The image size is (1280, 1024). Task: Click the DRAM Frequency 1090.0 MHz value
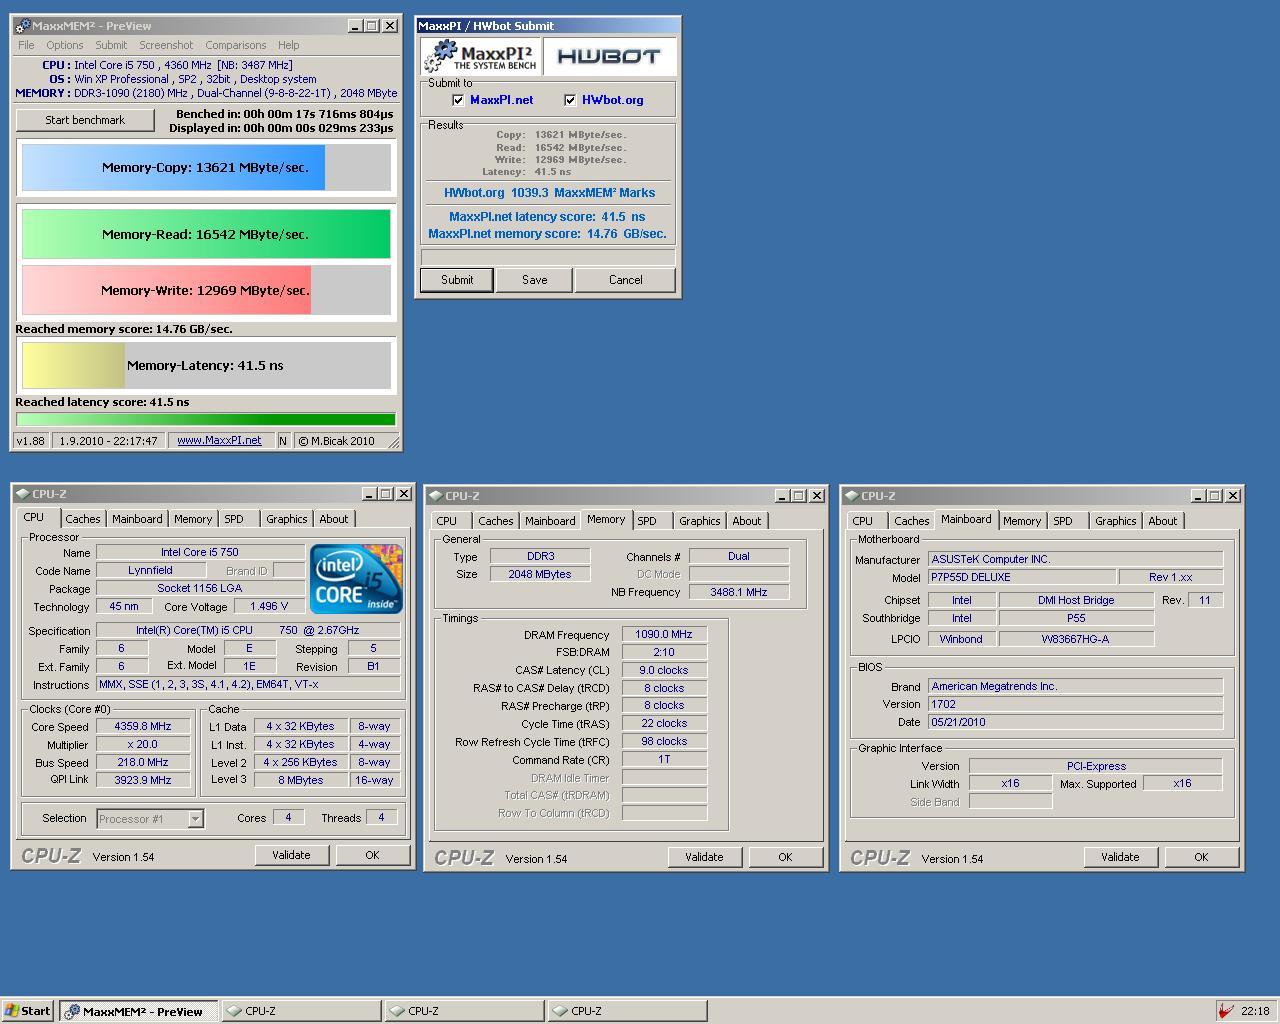tap(664, 634)
